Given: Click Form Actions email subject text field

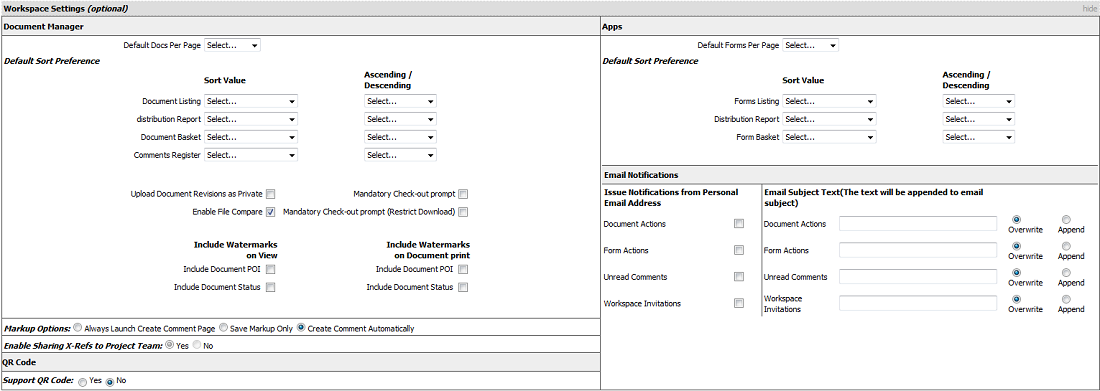Looking at the screenshot, I should tap(918, 250).
